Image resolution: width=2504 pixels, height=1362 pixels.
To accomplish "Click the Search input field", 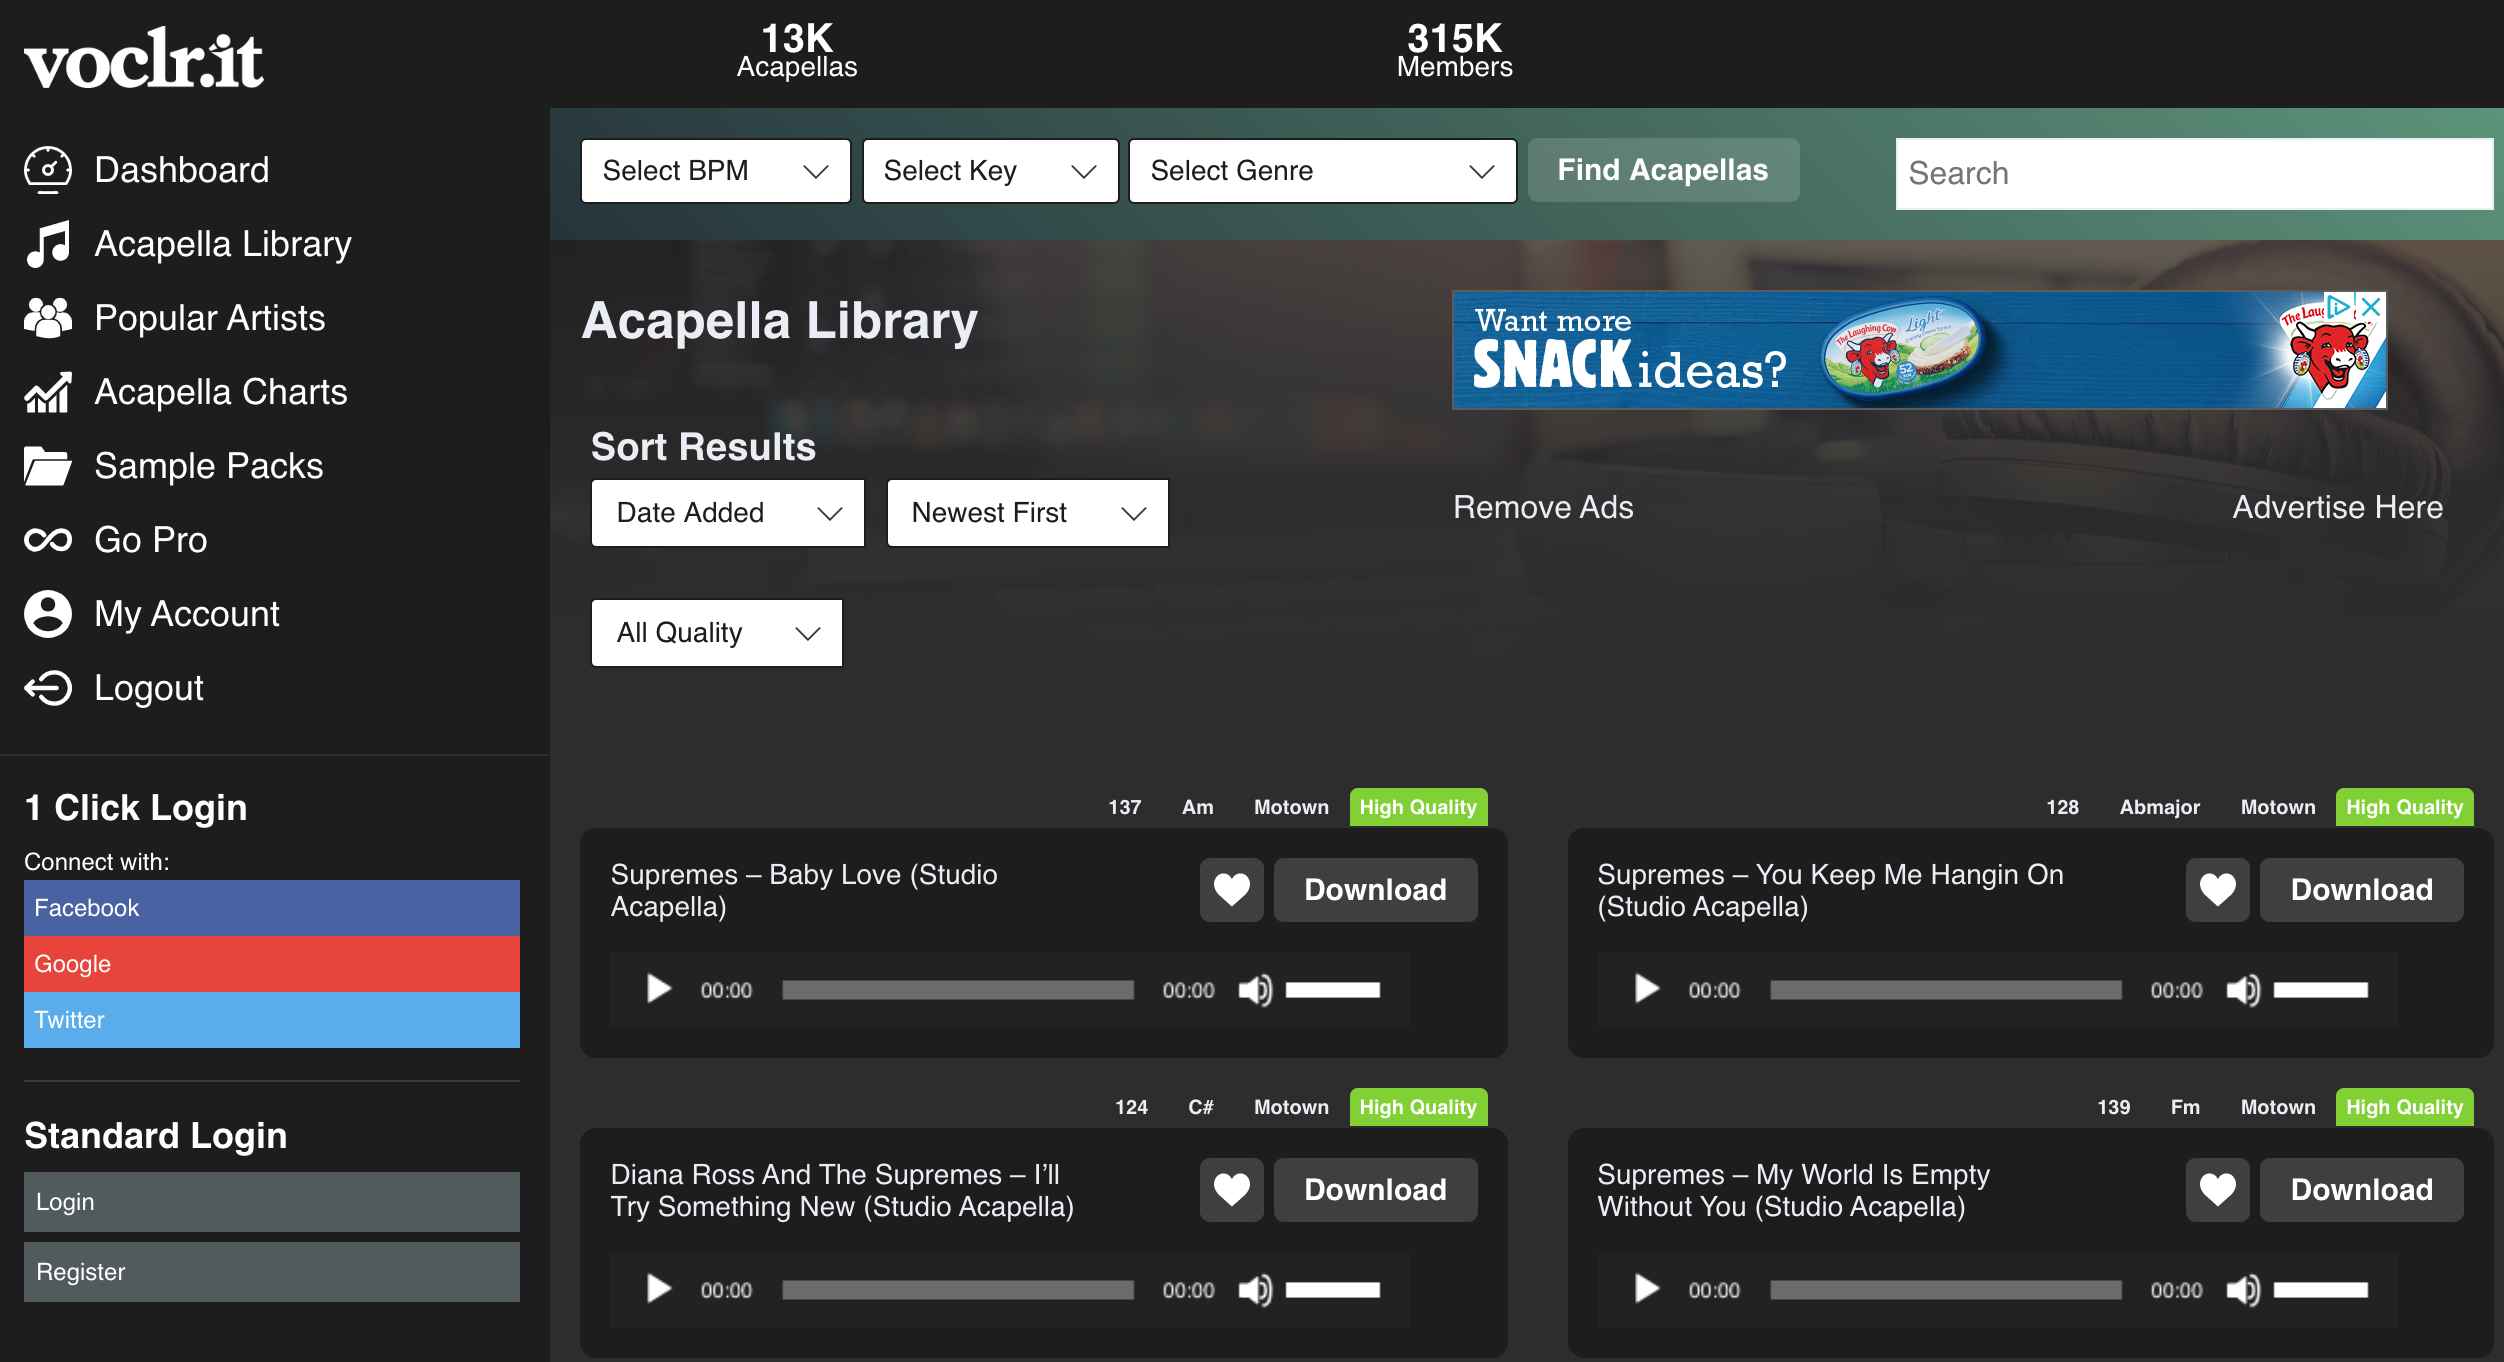I will click(2194, 174).
